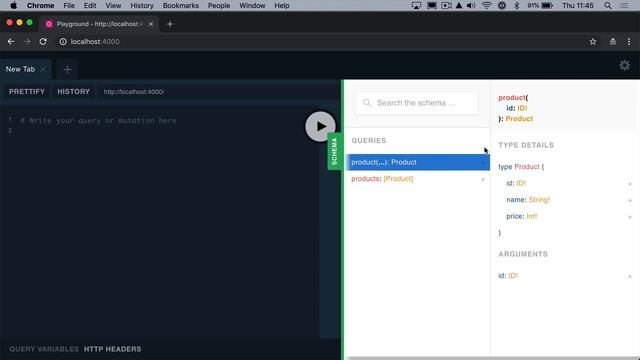The height and width of the screenshot is (360, 640).
Task: Collapse the green SCHEMA side tab
Action: 334,151
